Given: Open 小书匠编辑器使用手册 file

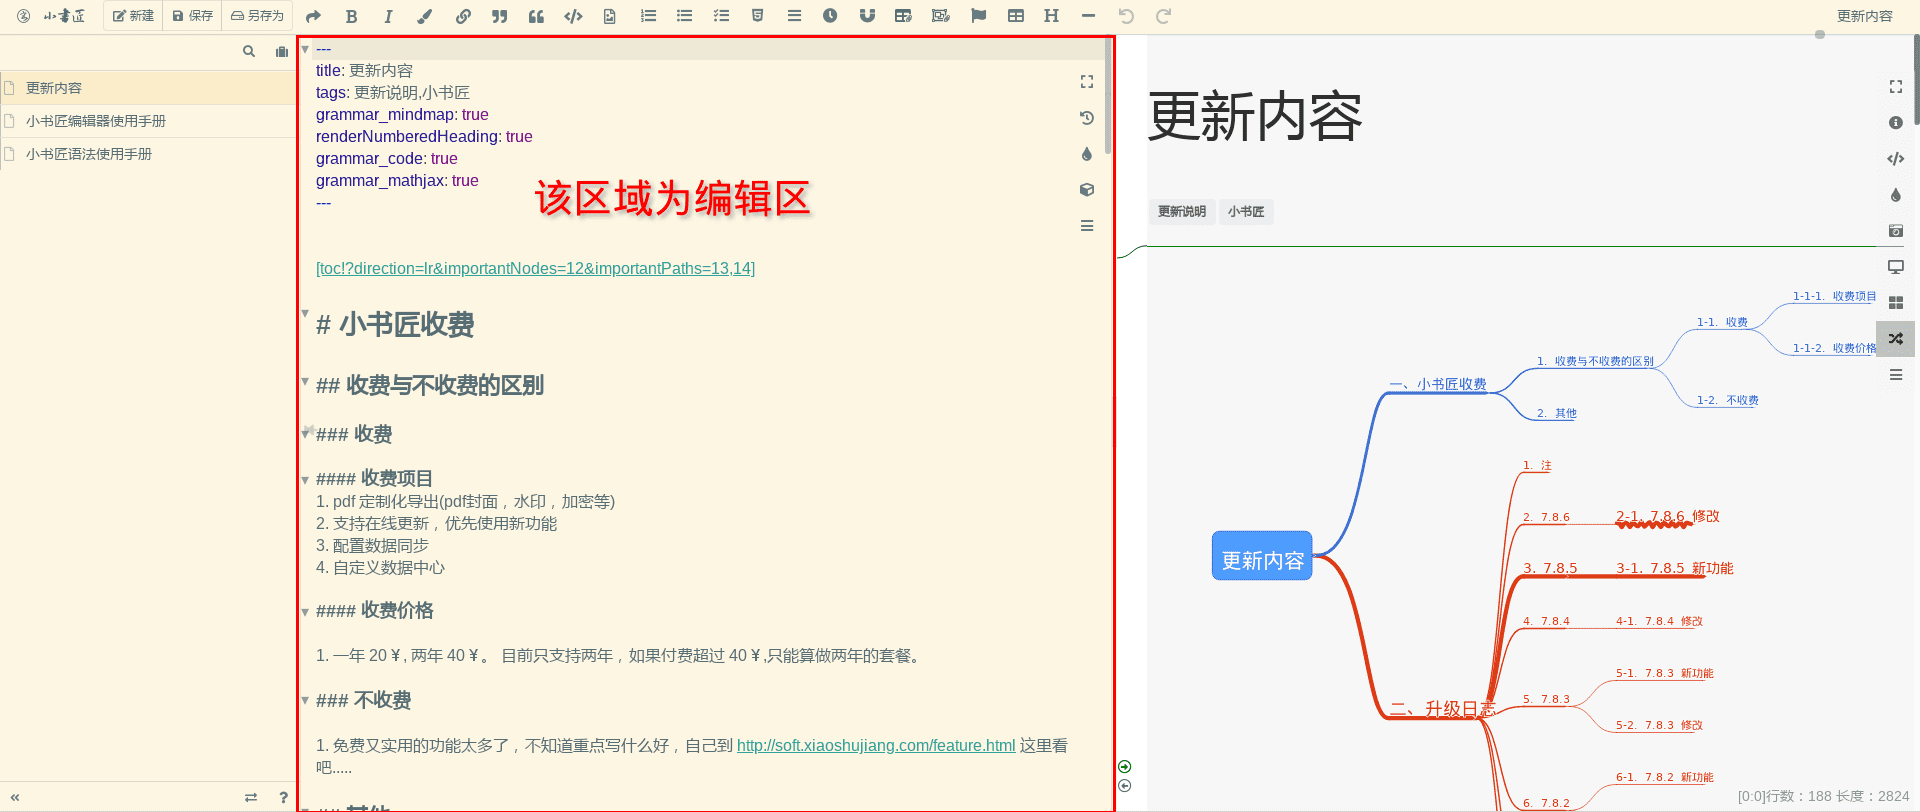Looking at the screenshot, I should pyautogui.click(x=148, y=121).
